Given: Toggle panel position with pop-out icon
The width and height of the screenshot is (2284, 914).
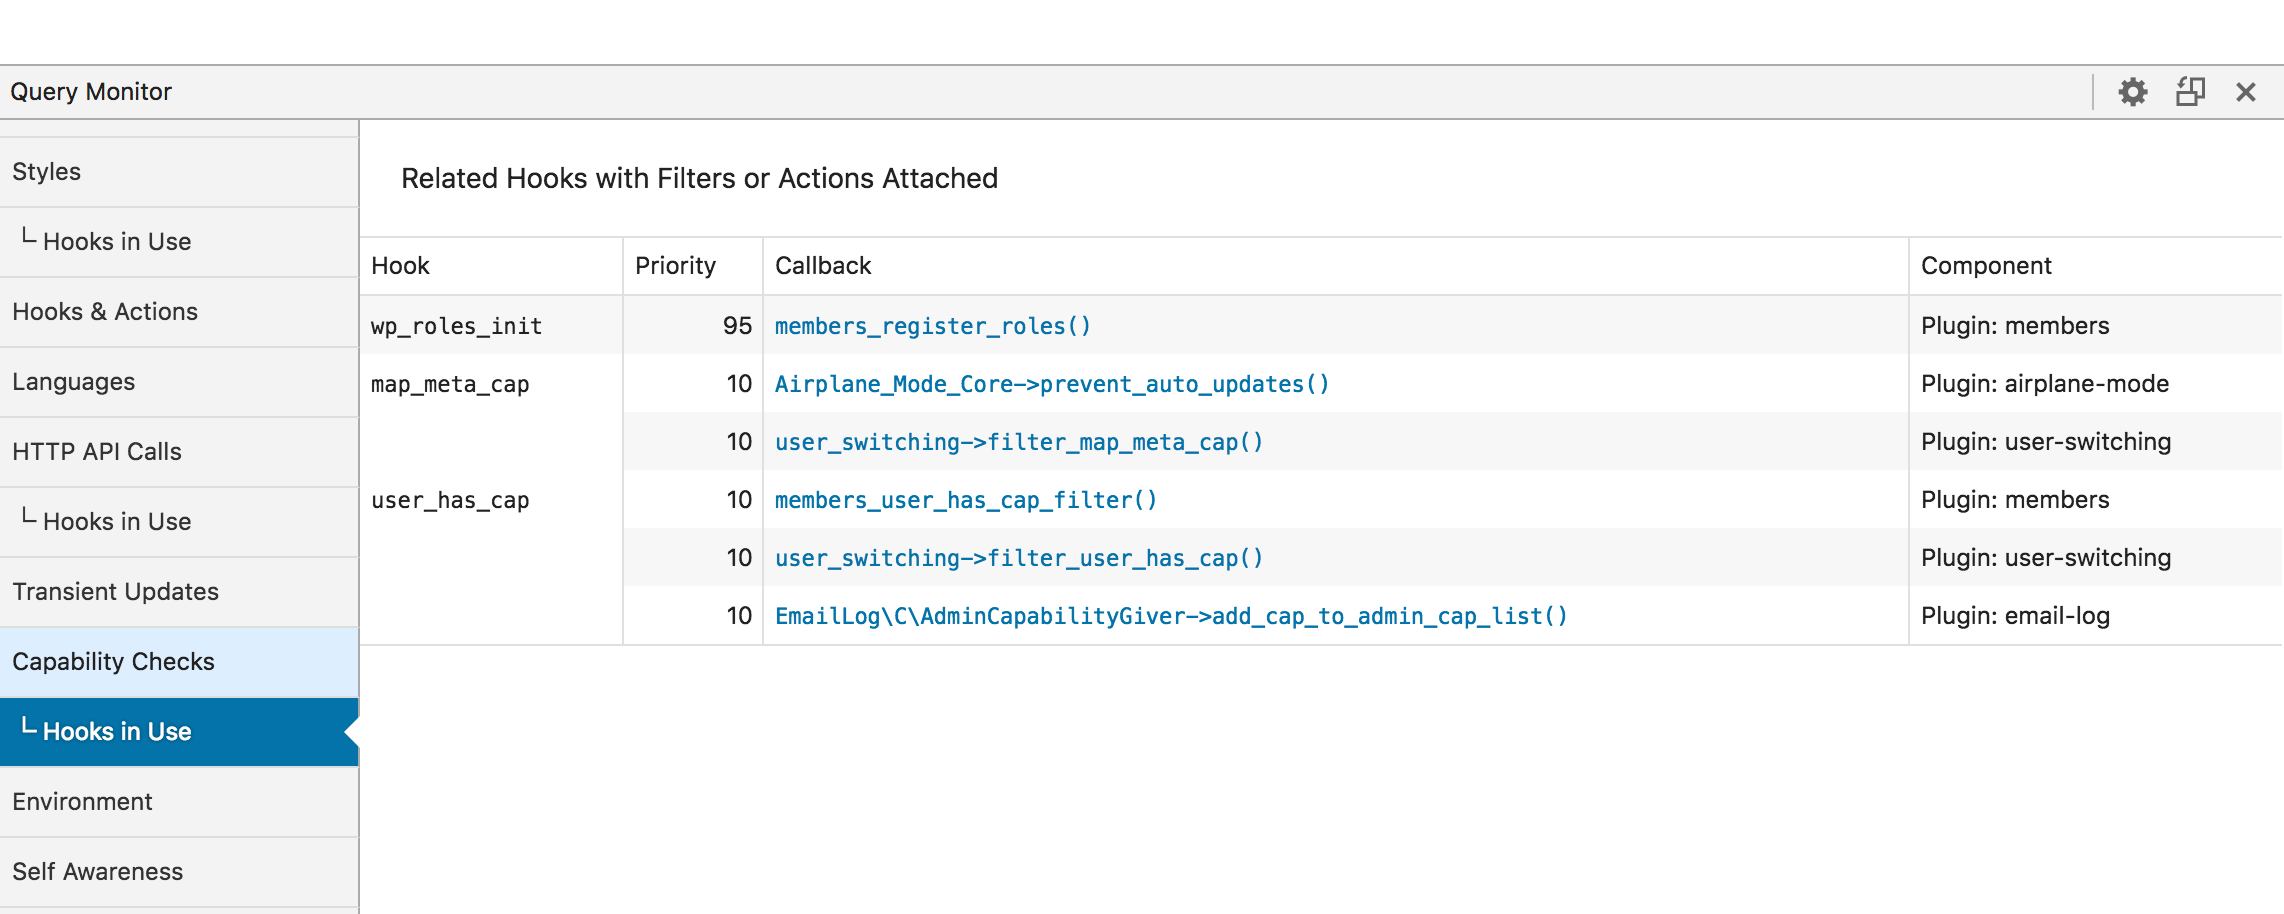Looking at the screenshot, I should pyautogui.click(x=2190, y=92).
